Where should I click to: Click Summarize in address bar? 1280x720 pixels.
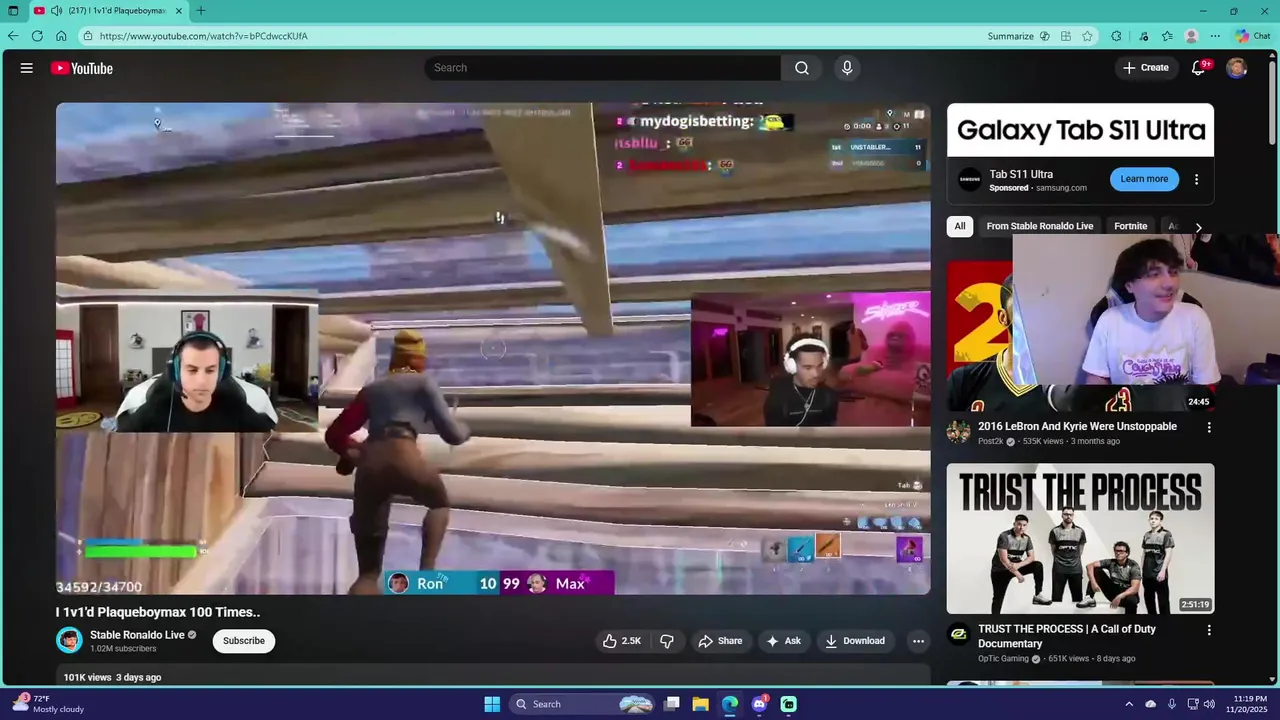(x=1010, y=36)
